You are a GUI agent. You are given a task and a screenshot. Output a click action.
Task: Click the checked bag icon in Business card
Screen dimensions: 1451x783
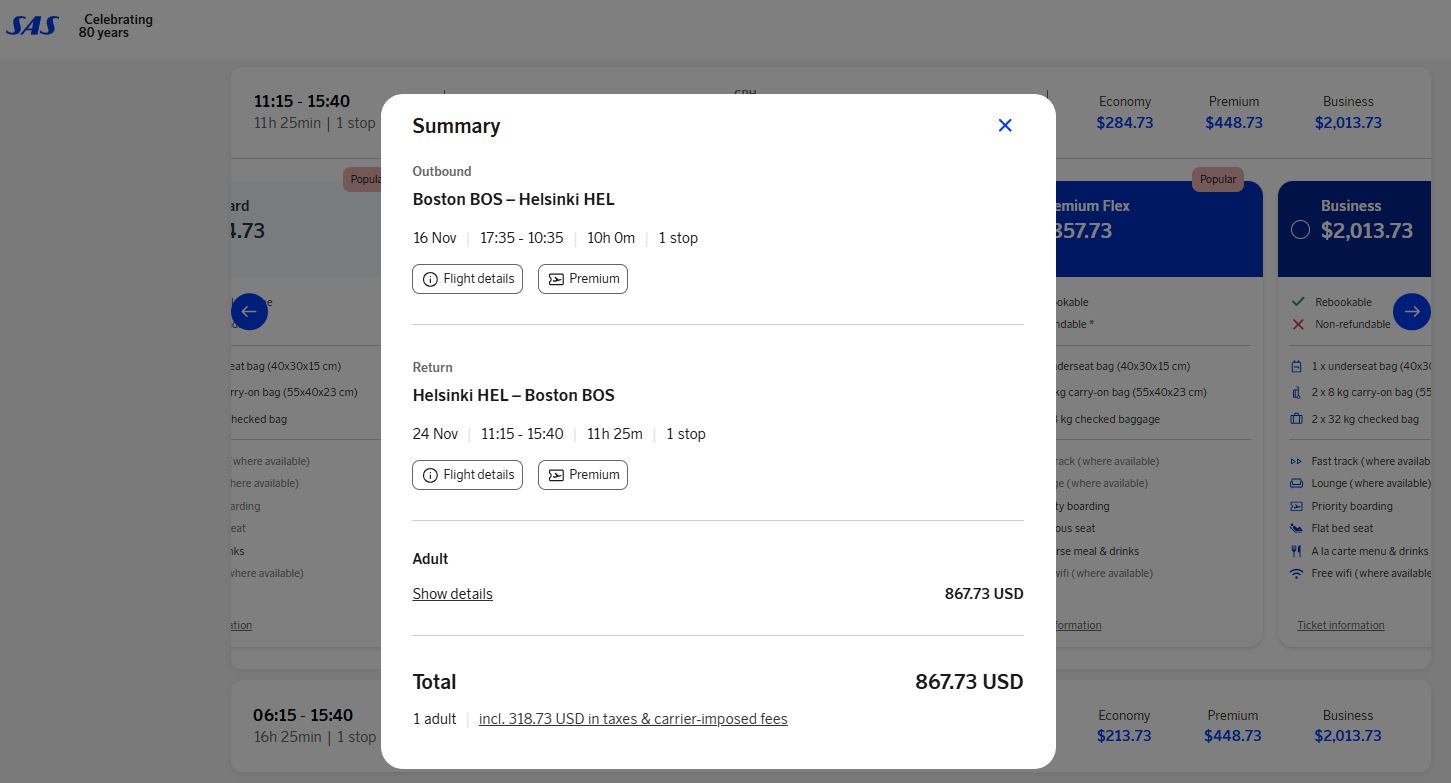click(x=1297, y=419)
